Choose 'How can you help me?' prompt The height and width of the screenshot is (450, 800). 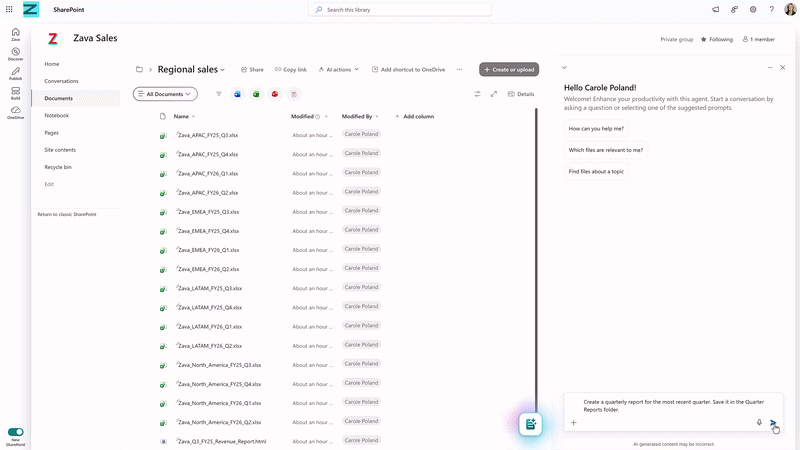(x=596, y=129)
